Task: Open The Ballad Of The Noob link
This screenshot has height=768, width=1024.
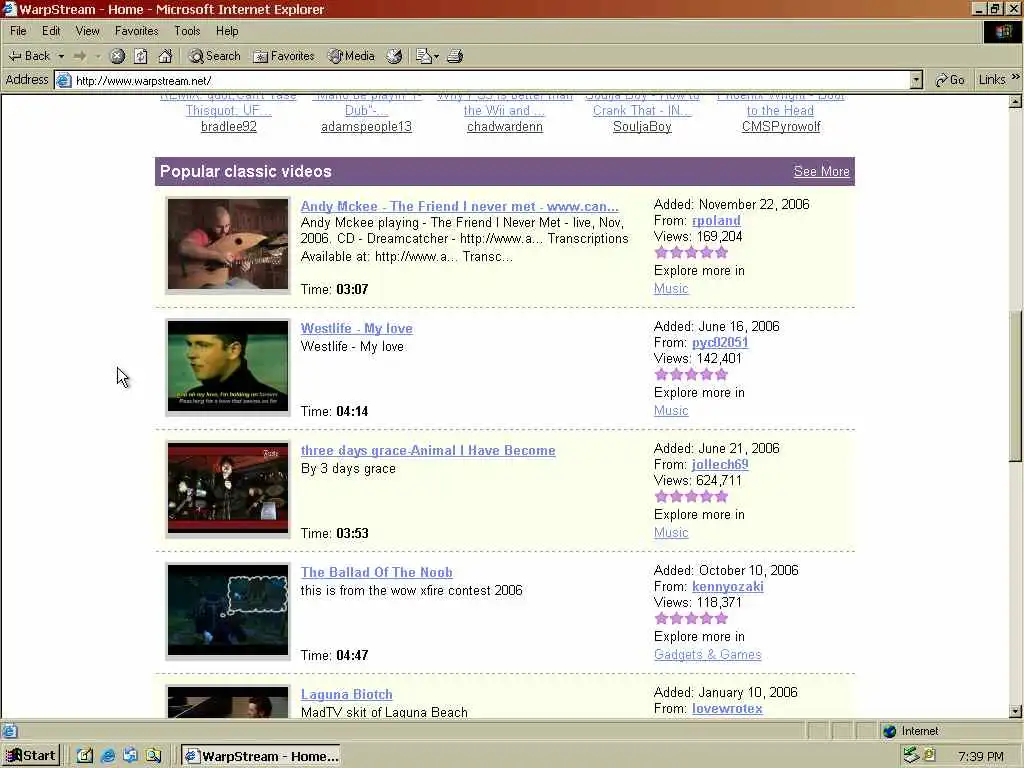Action: coord(377,573)
